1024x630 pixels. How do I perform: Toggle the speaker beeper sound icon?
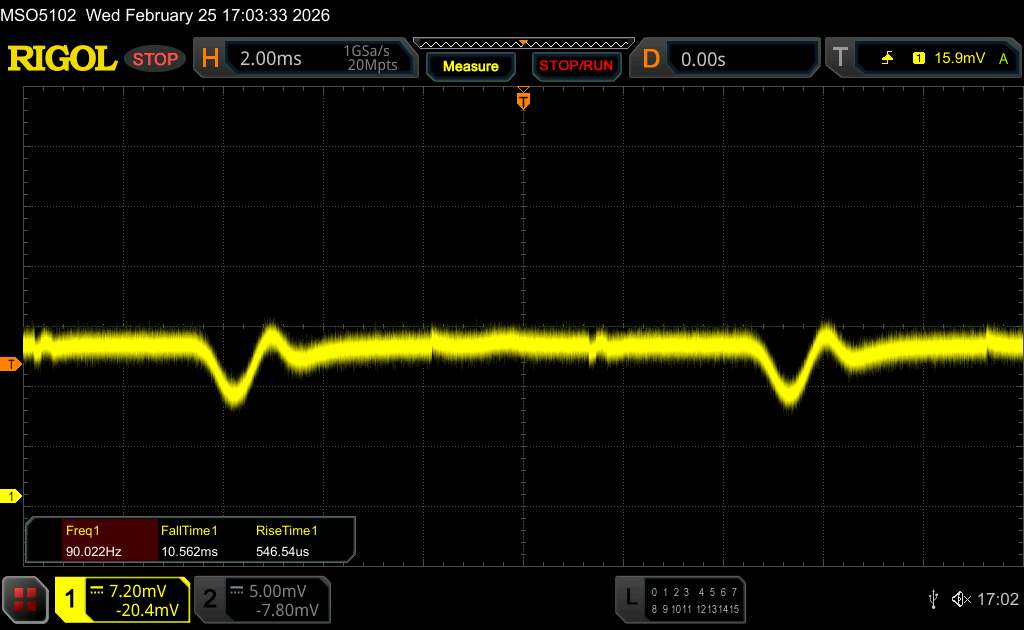coord(960,598)
